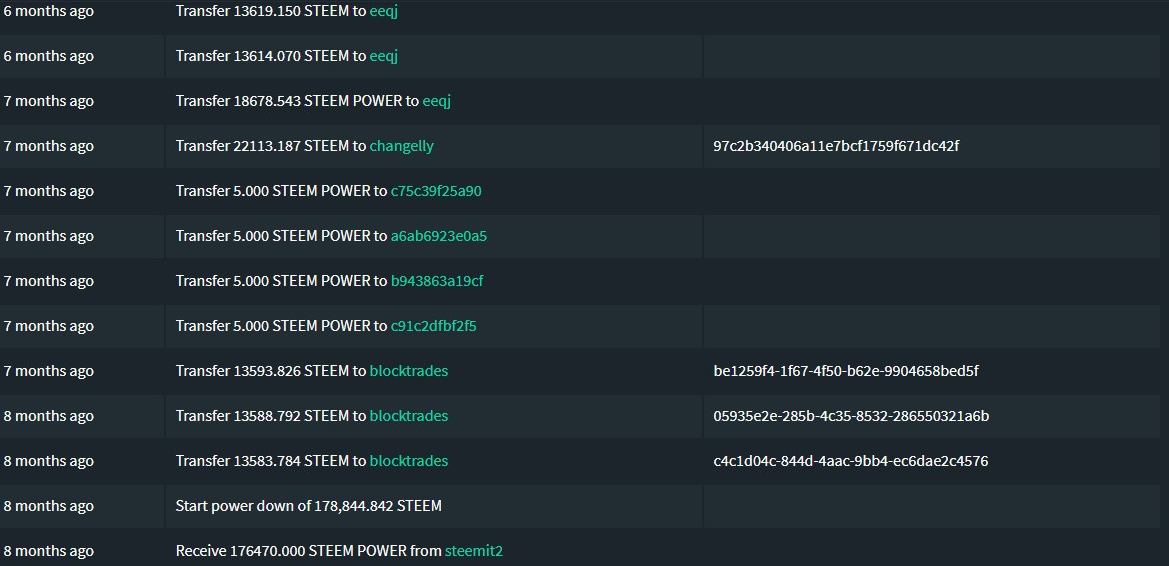
Task: Click 'Transfer 5.000 STEEM POWER to' before c91c2dfbf2f5
Action: pos(282,326)
